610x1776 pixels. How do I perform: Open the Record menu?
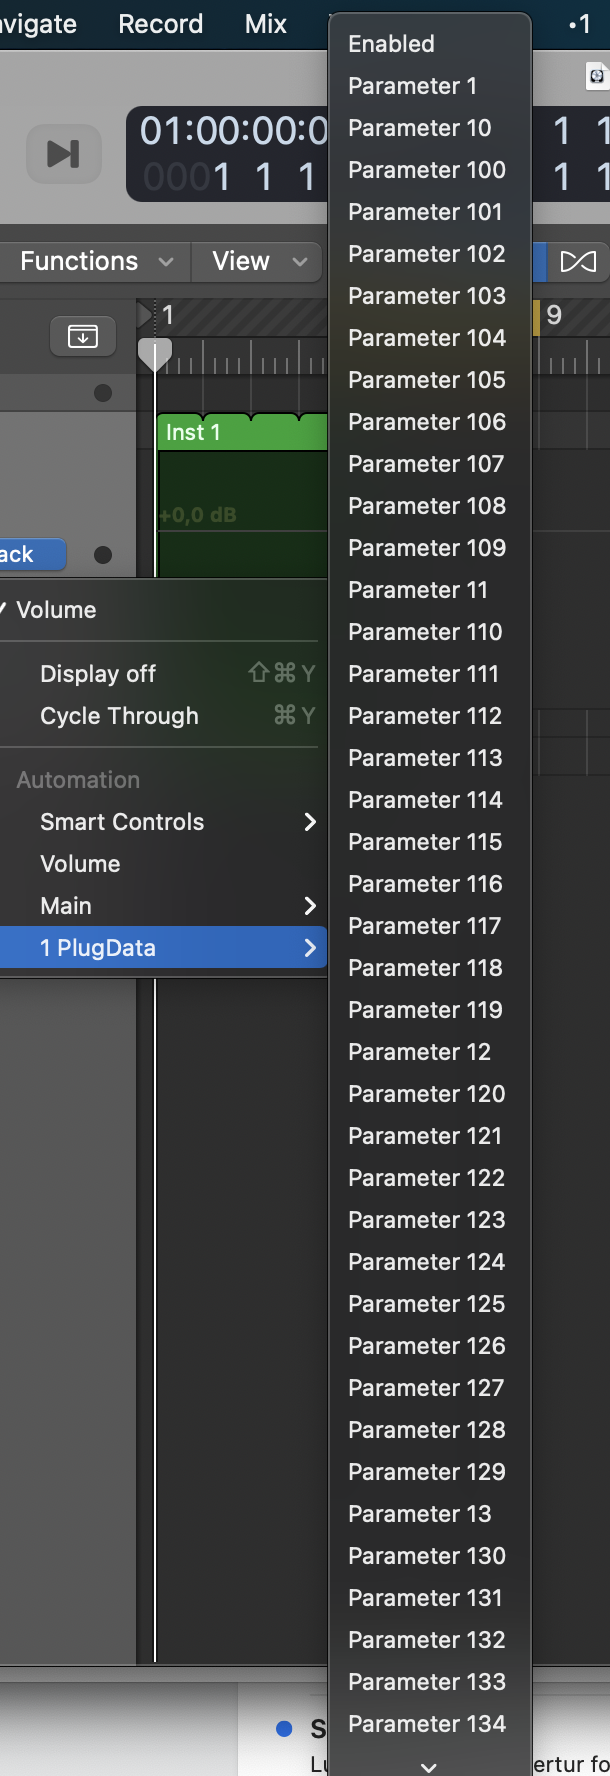tap(160, 24)
